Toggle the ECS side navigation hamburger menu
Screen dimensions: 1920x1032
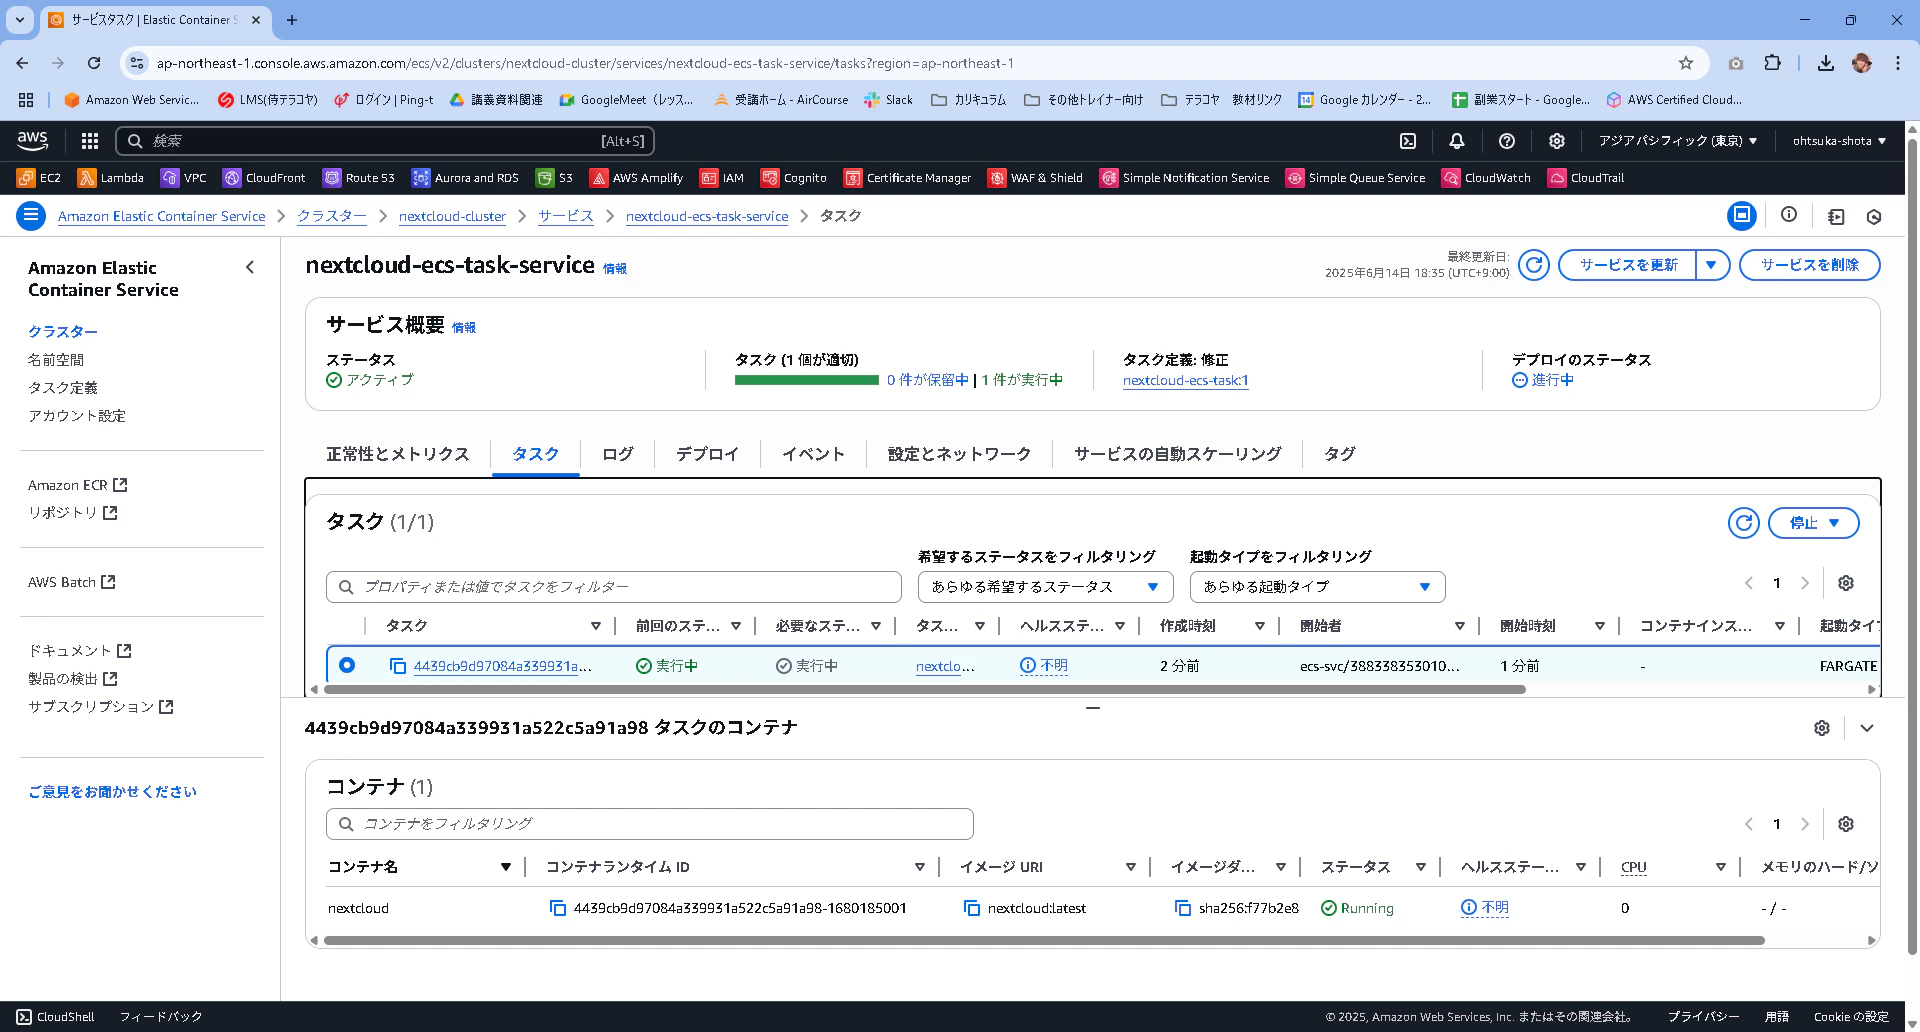[x=31, y=216]
